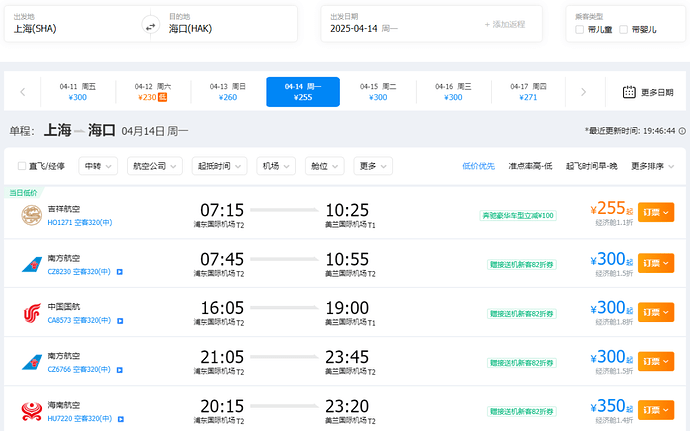Screen dimensions: 690x431
Task: Sort results by 低价优先
Action: pos(477,166)
